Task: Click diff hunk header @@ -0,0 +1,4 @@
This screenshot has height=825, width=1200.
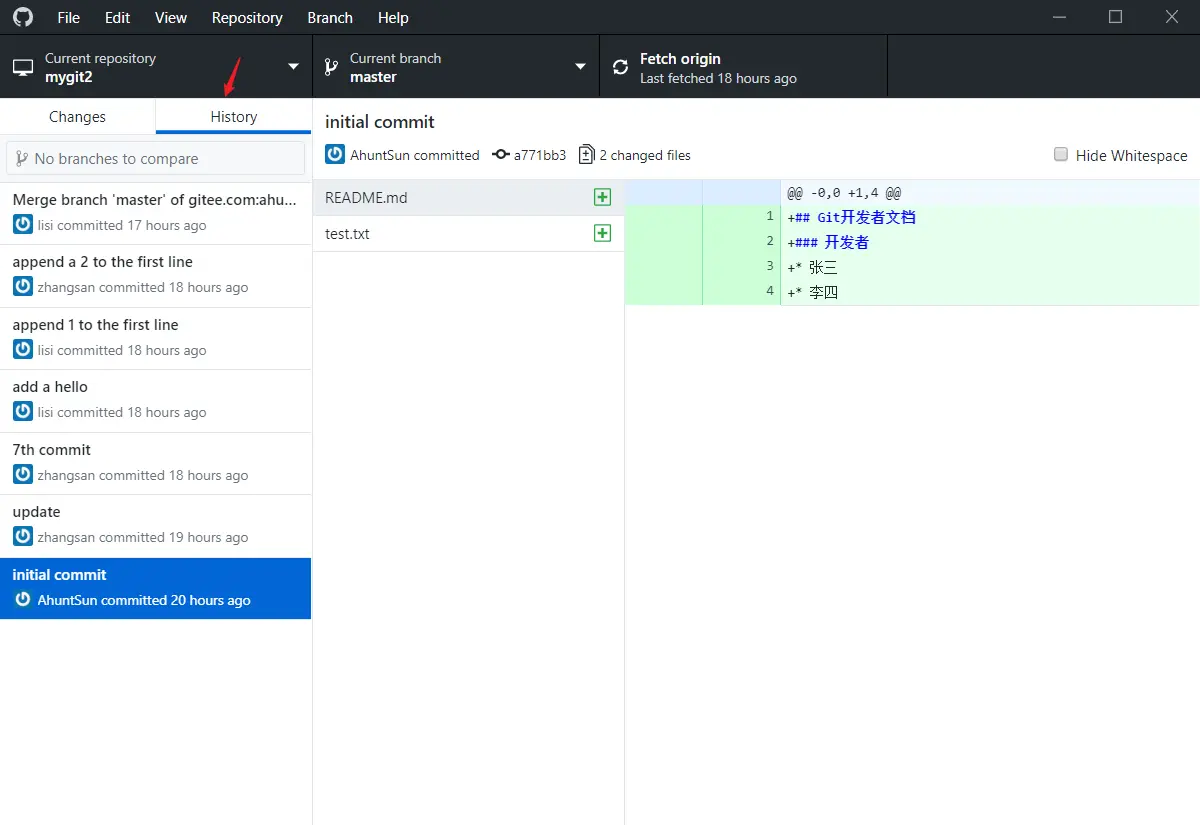Action: coord(844,193)
